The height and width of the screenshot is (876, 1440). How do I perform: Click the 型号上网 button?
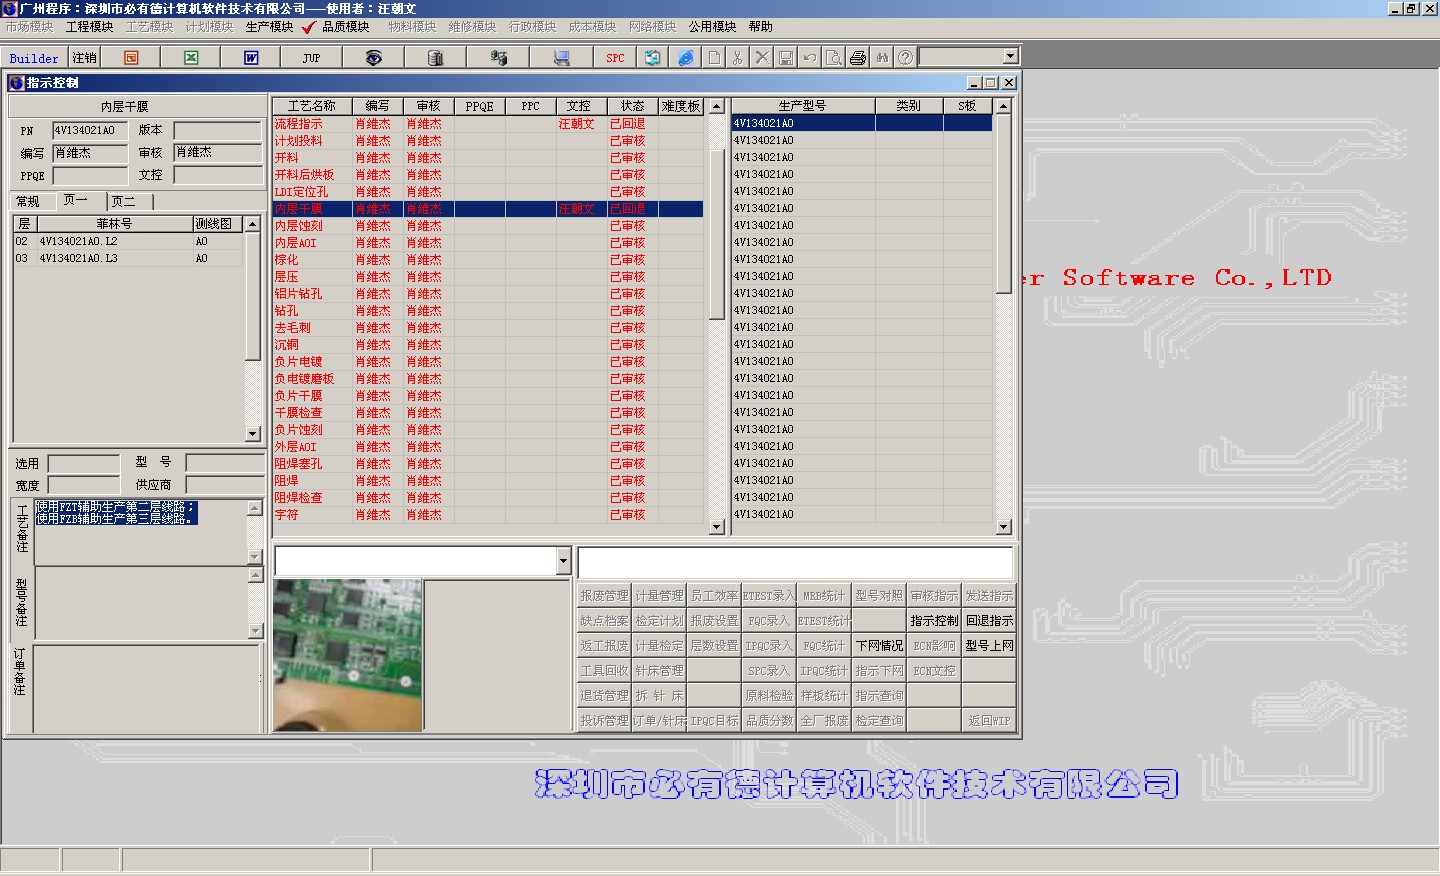click(x=989, y=646)
